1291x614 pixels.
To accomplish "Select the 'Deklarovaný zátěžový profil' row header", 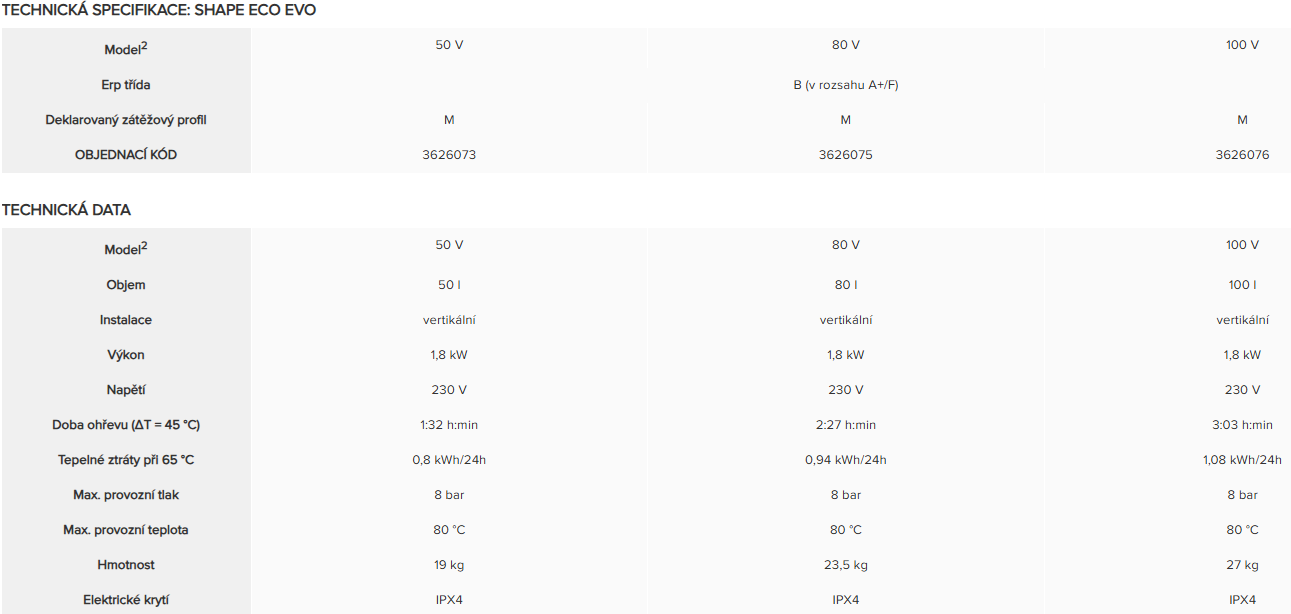I will (x=126, y=120).
